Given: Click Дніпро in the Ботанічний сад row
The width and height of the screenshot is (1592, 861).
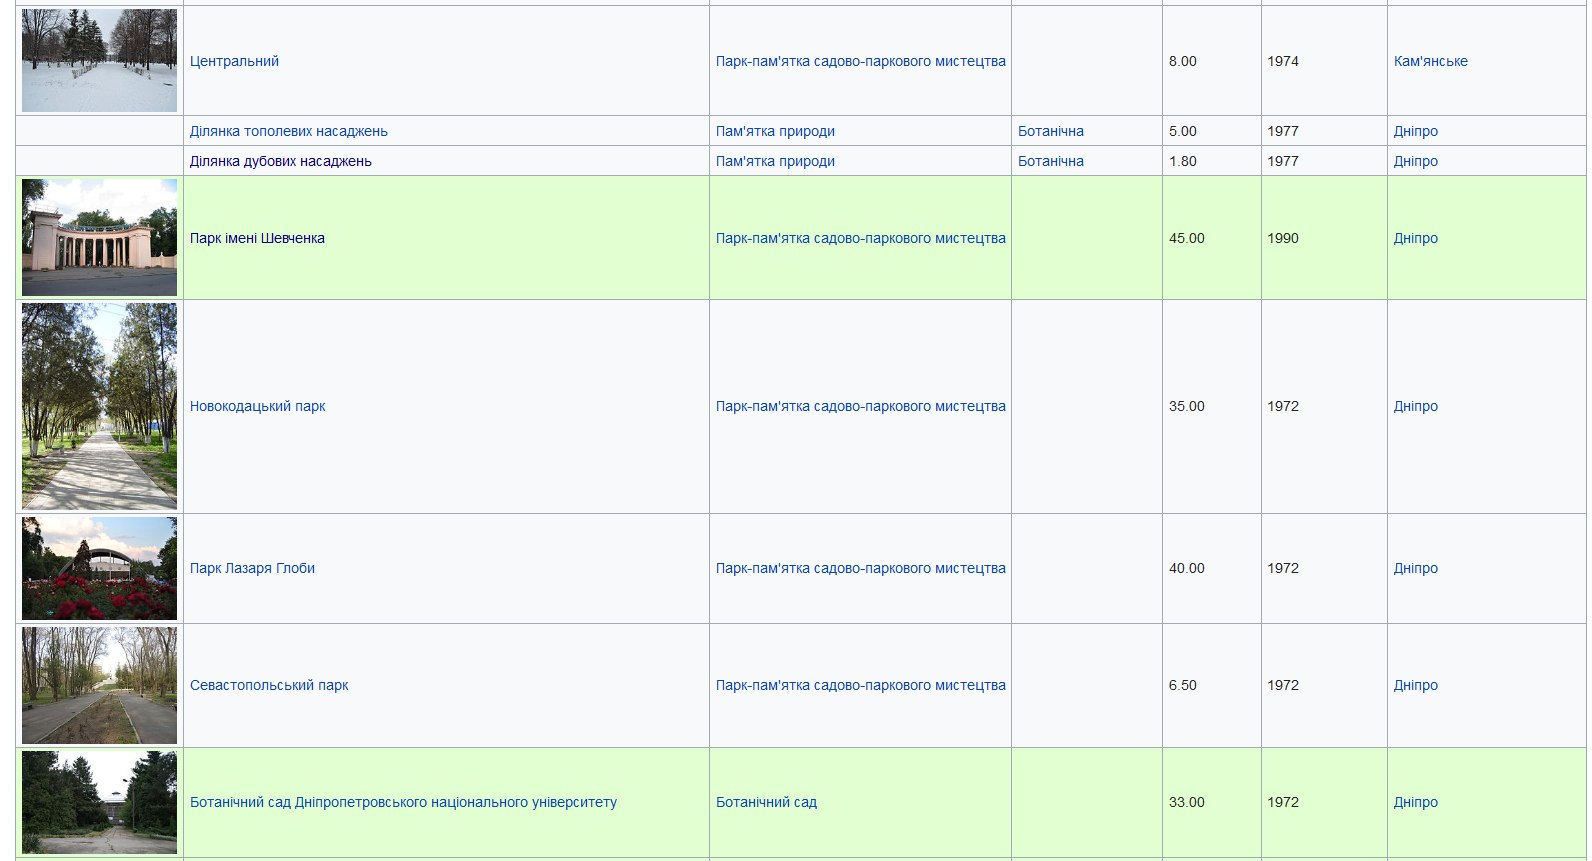Looking at the screenshot, I should [1416, 802].
